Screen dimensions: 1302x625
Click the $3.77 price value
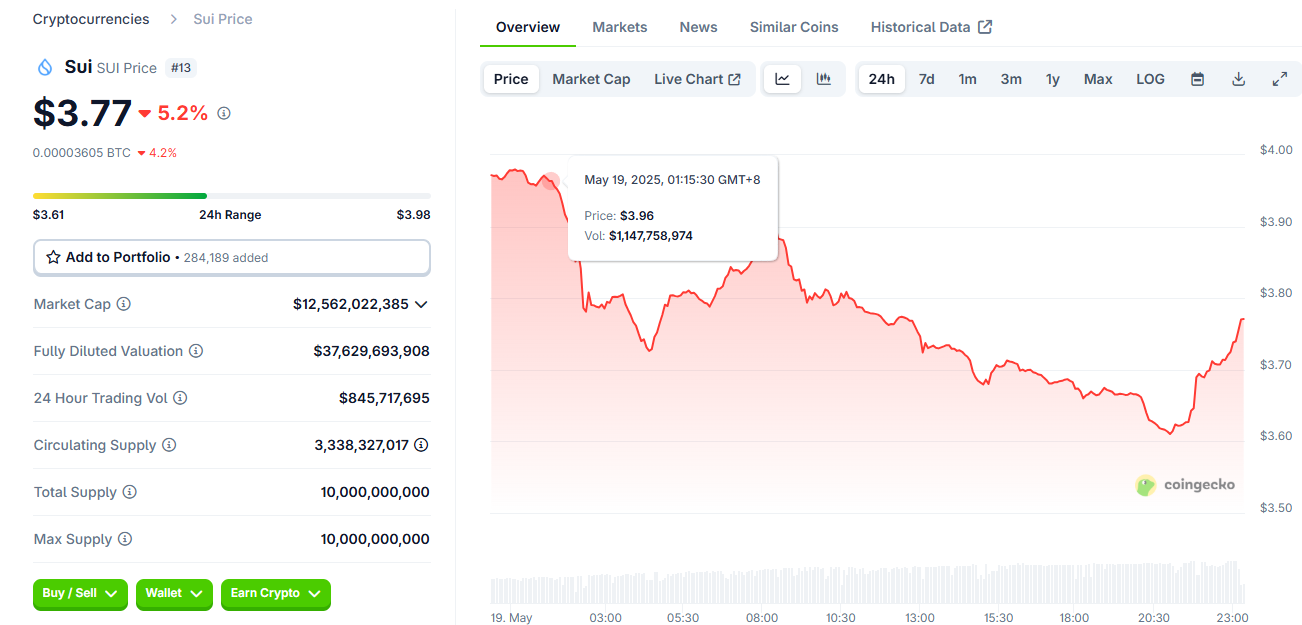82,113
